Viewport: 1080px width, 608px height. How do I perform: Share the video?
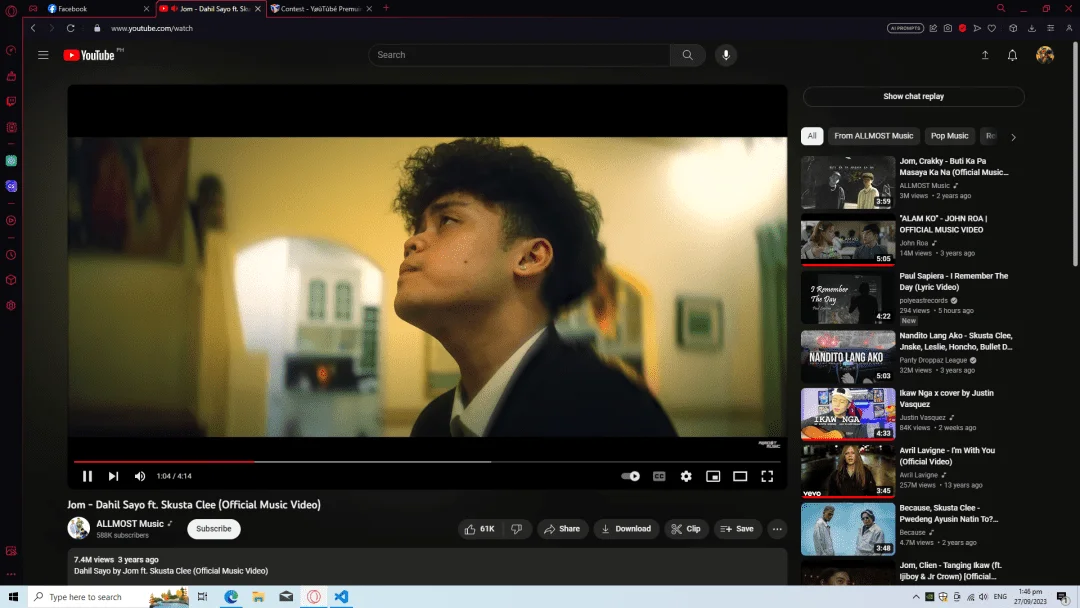(562, 529)
